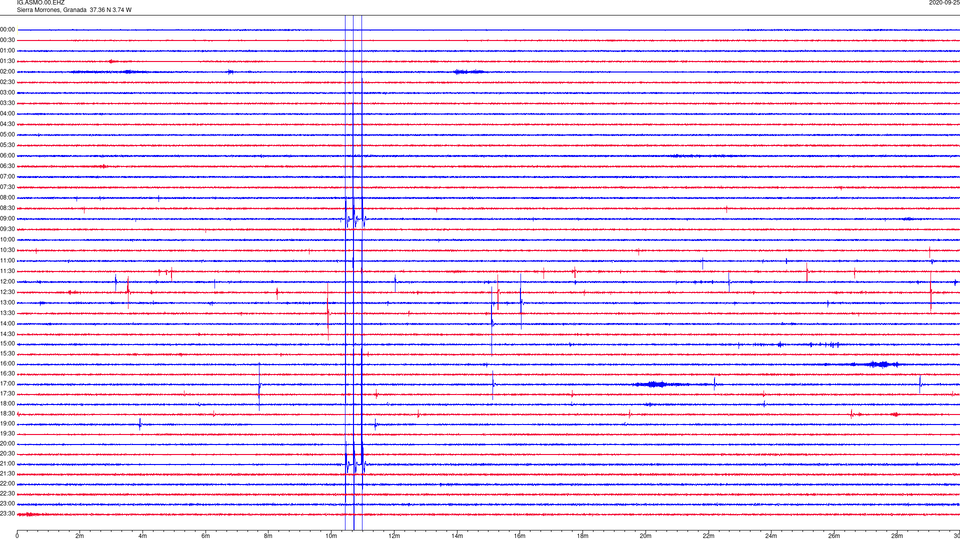Choose the 24m axis tick label
This screenshot has width=960, height=540.
[x=771, y=536]
